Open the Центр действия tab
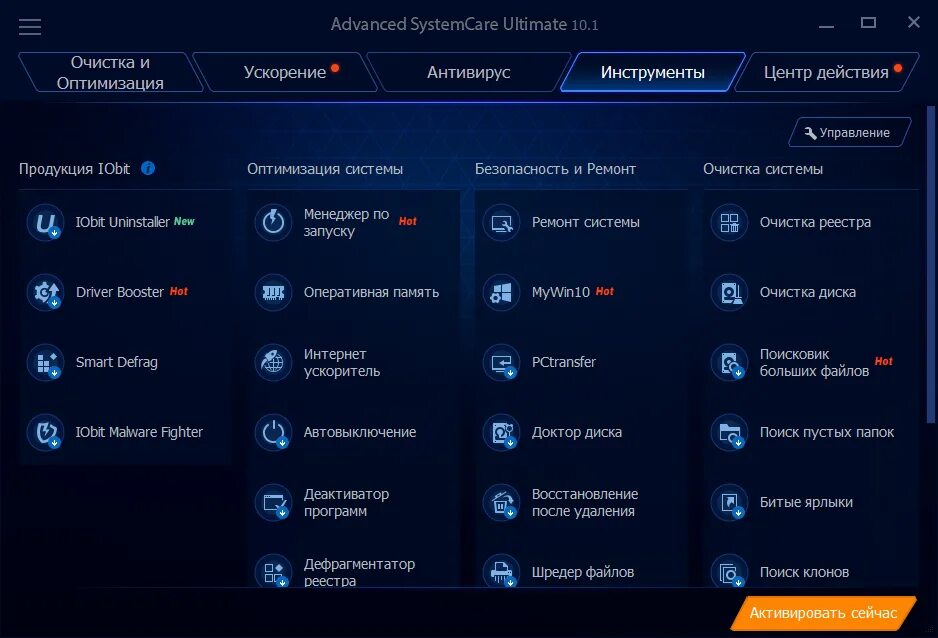938x638 pixels. click(826, 72)
